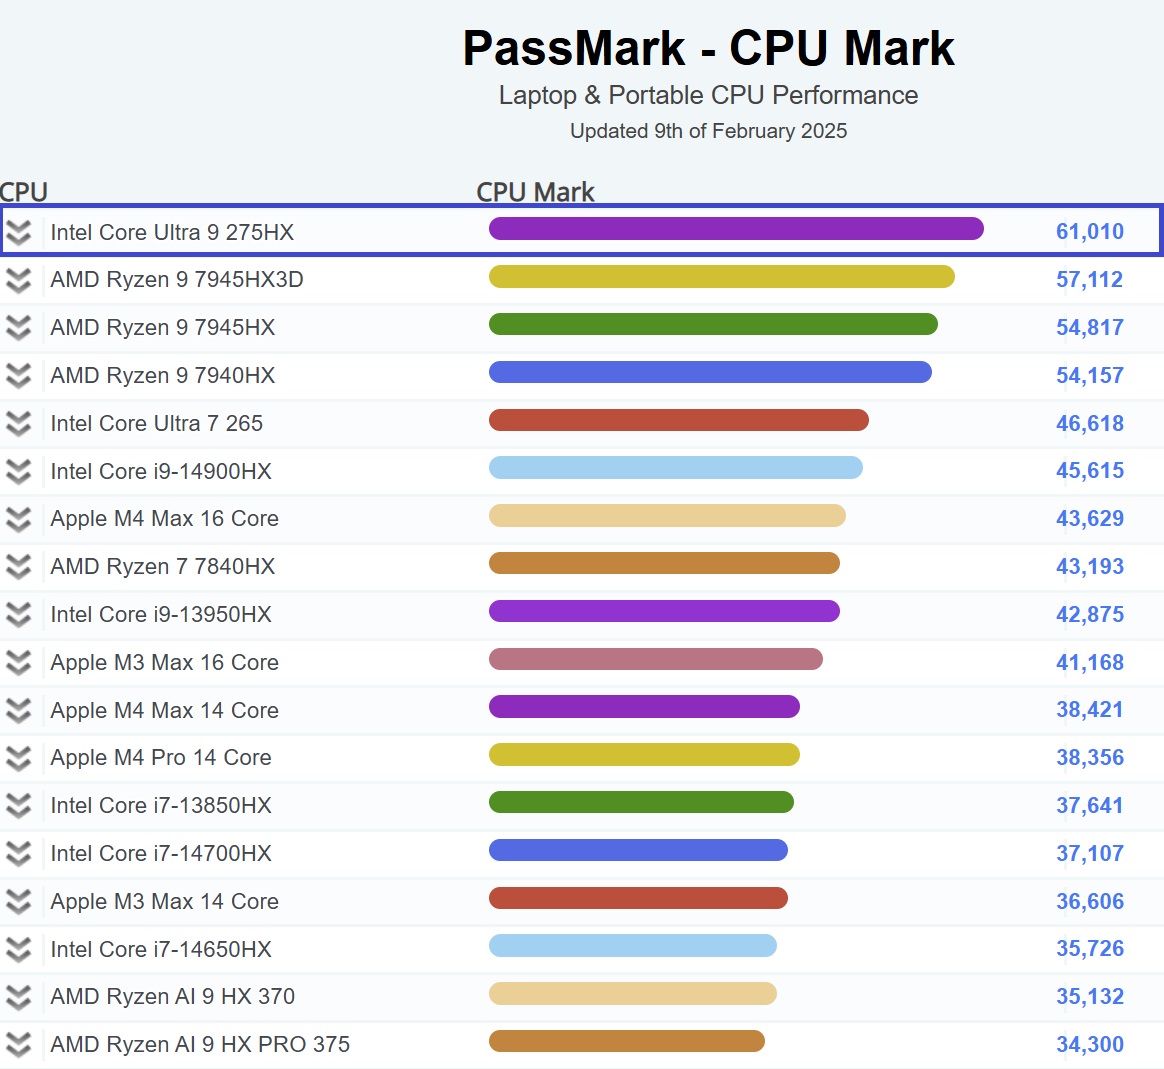Open the score link 61,010

click(1090, 231)
